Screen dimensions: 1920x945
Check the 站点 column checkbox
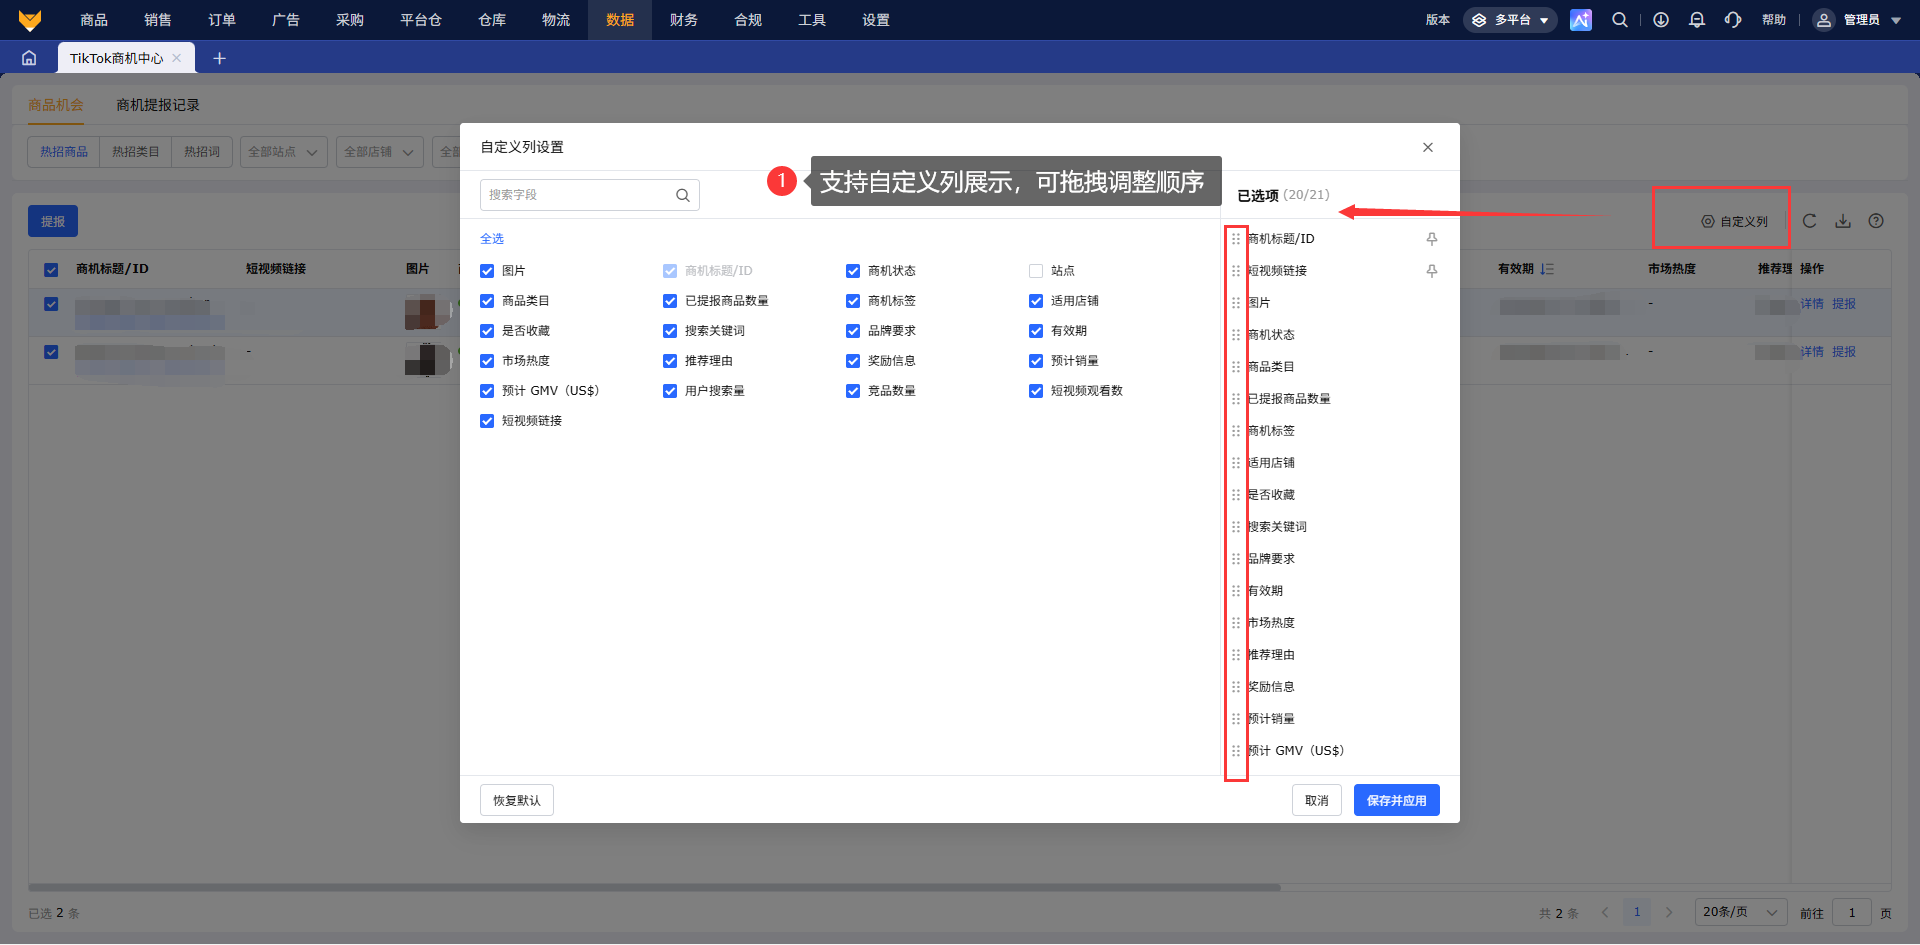point(1036,271)
